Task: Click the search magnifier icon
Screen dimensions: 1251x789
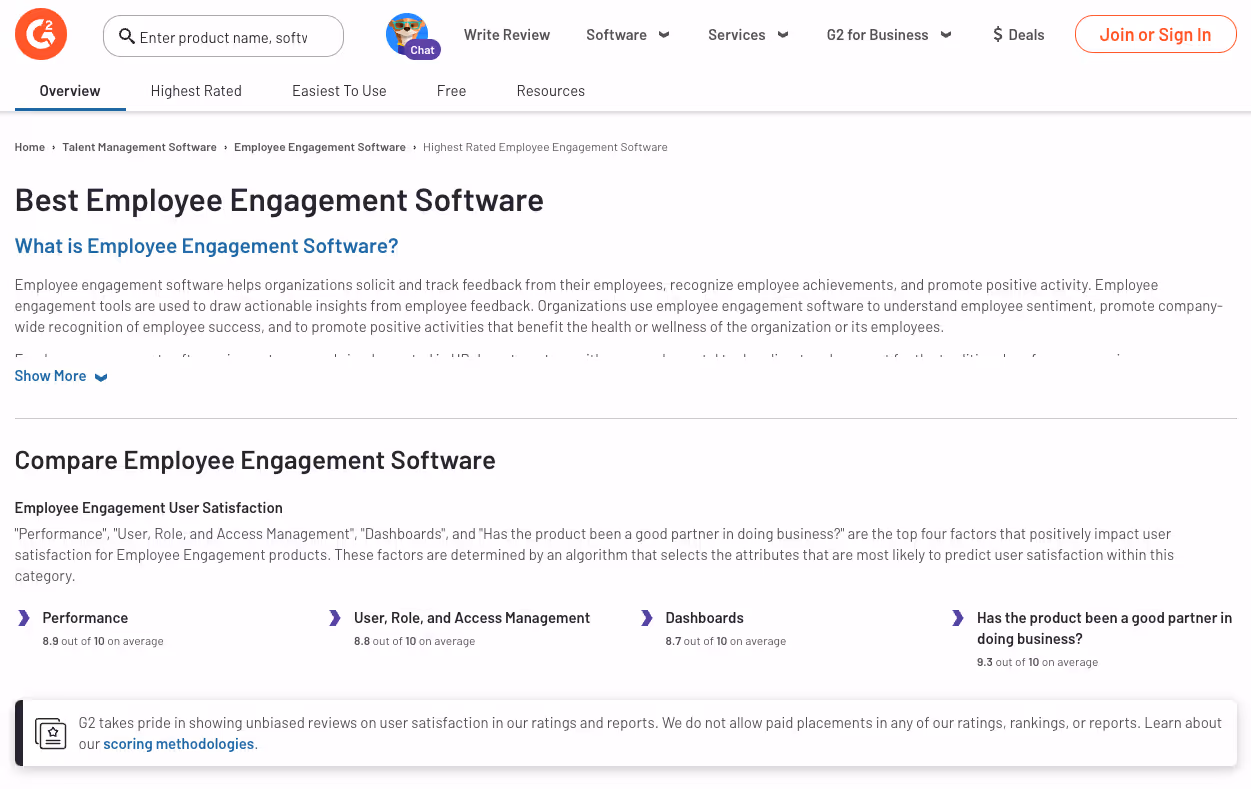Action: point(127,37)
